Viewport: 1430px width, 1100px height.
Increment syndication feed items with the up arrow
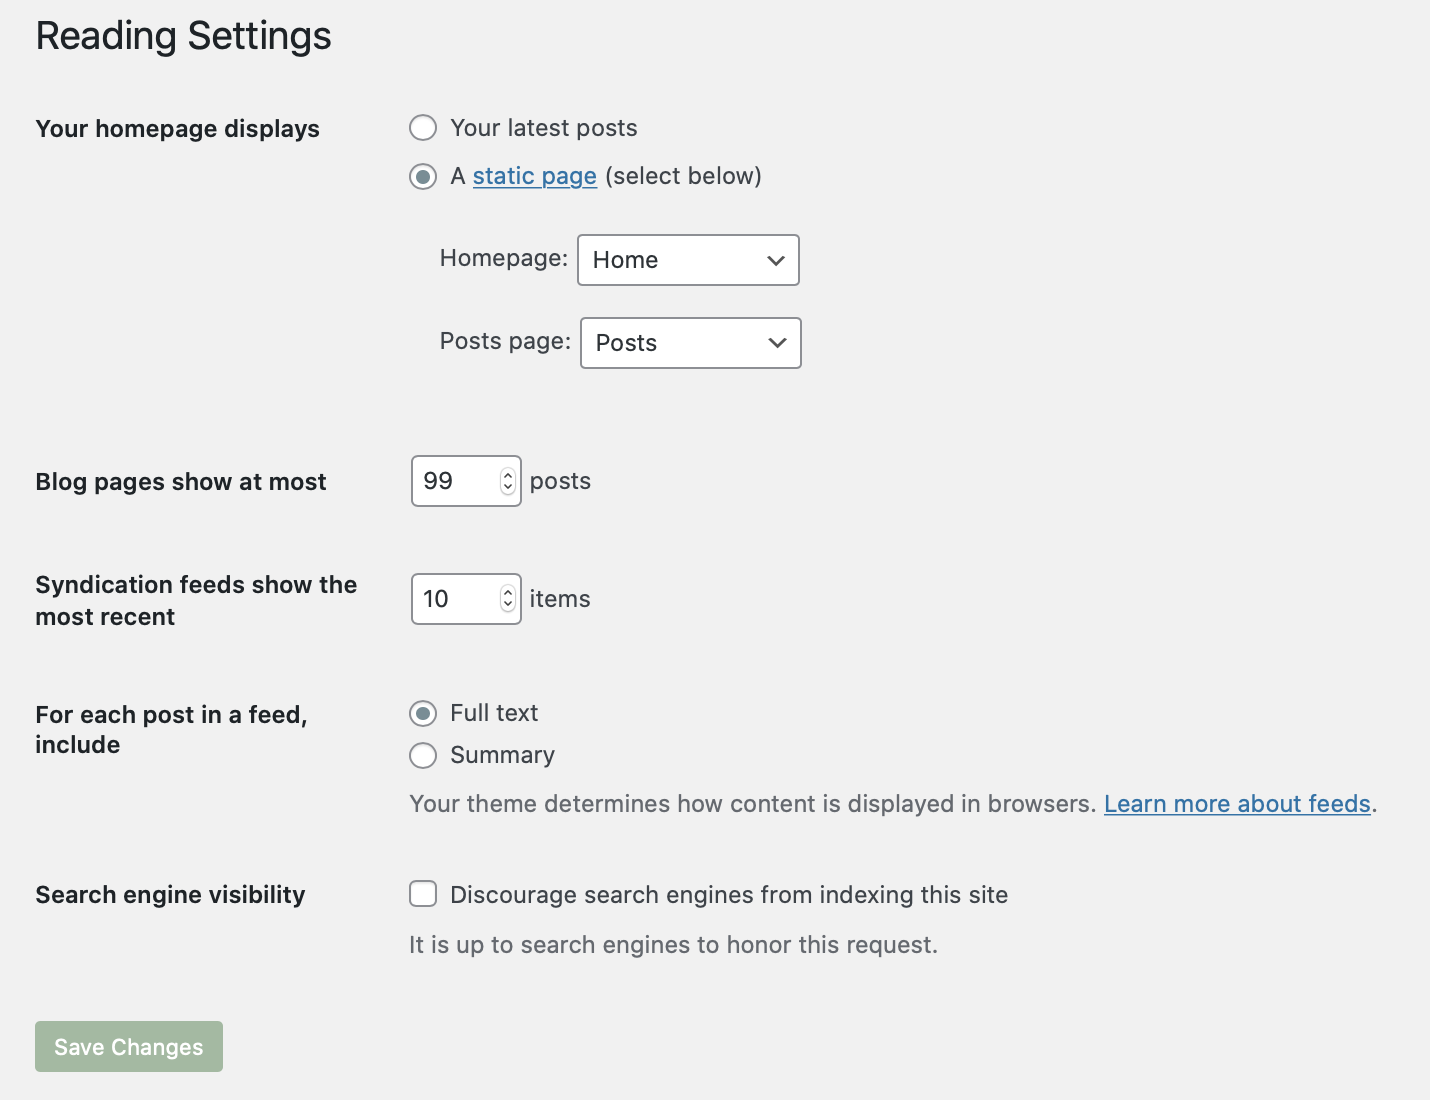pyautogui.click(x=508, y=593)
